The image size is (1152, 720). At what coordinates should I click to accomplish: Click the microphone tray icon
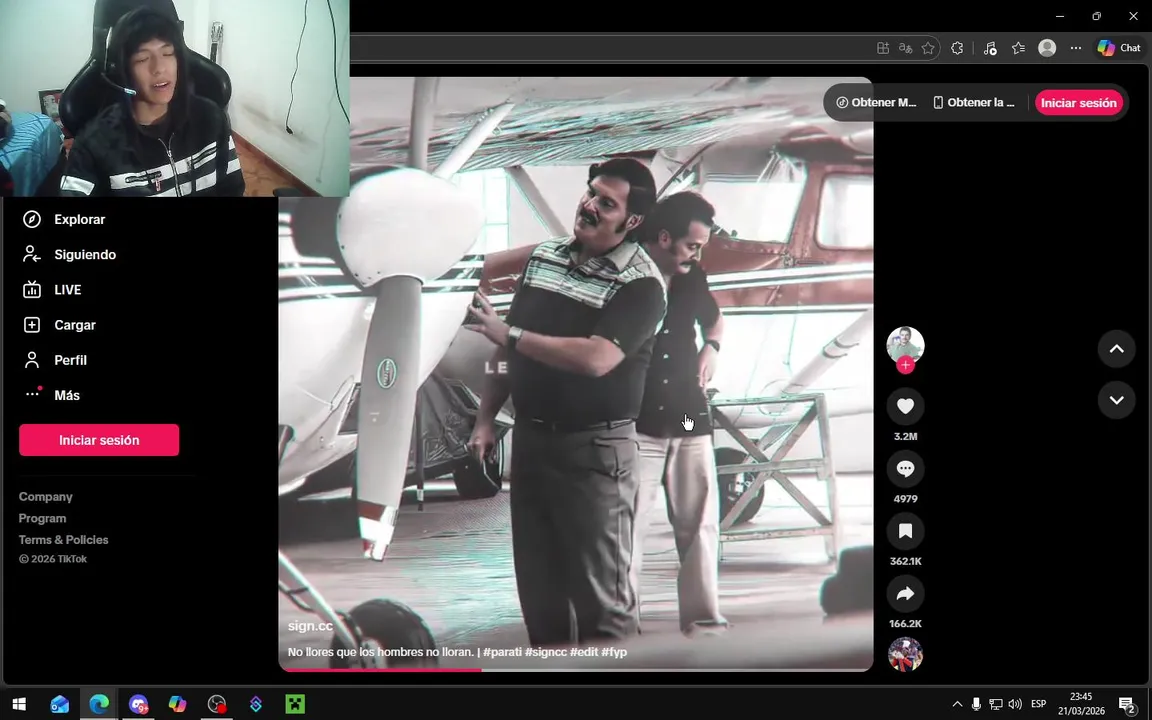coord(976,704)
